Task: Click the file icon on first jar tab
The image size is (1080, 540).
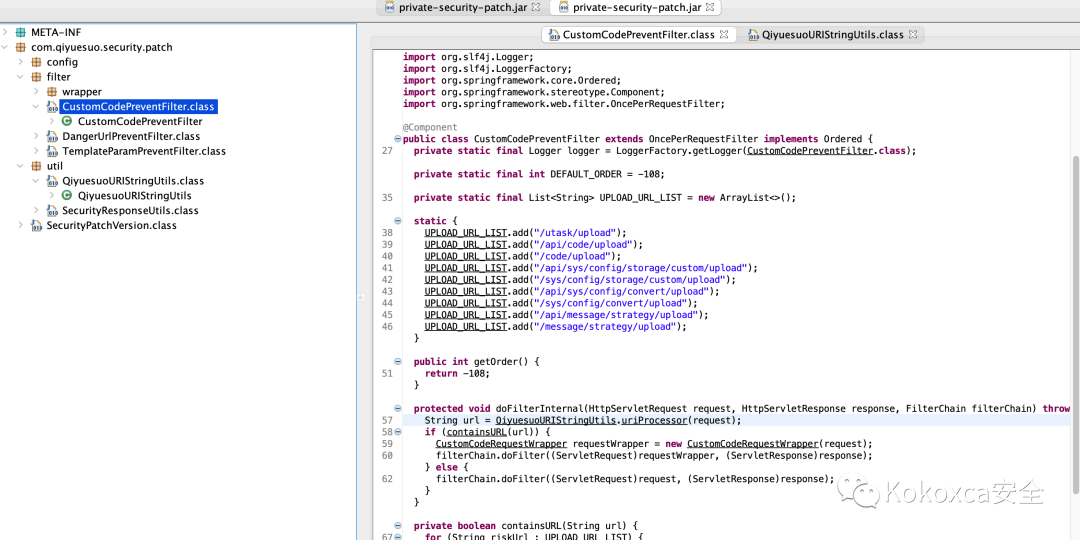Action: click(390, 8)
